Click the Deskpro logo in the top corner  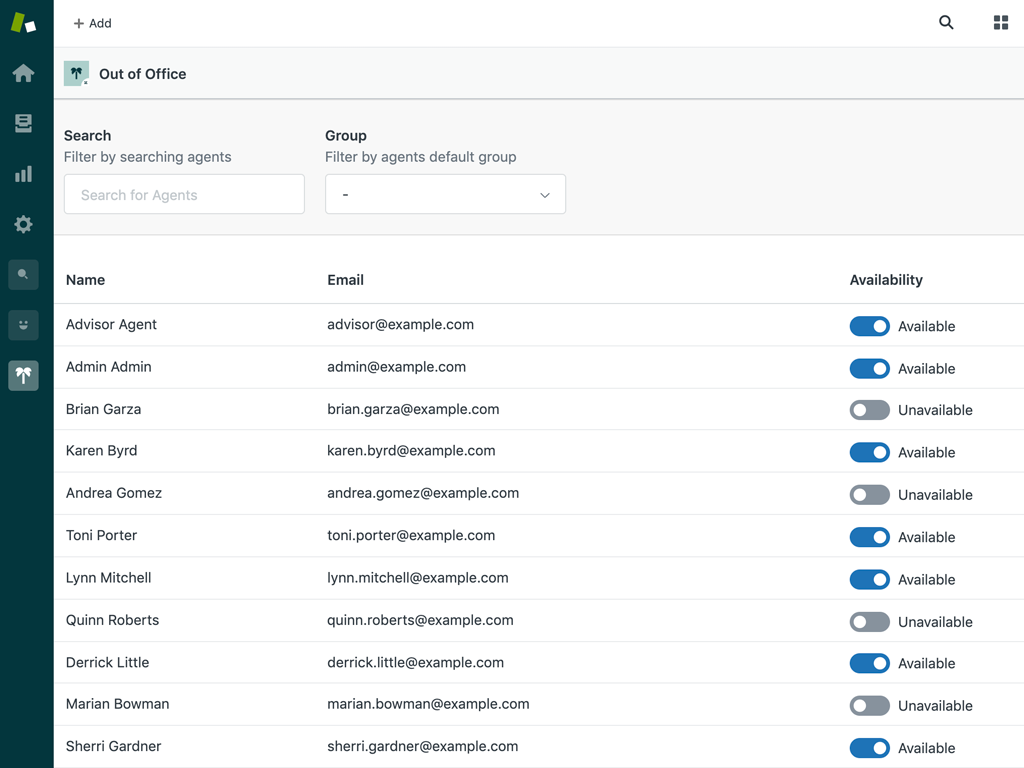(x=23, y=22)
